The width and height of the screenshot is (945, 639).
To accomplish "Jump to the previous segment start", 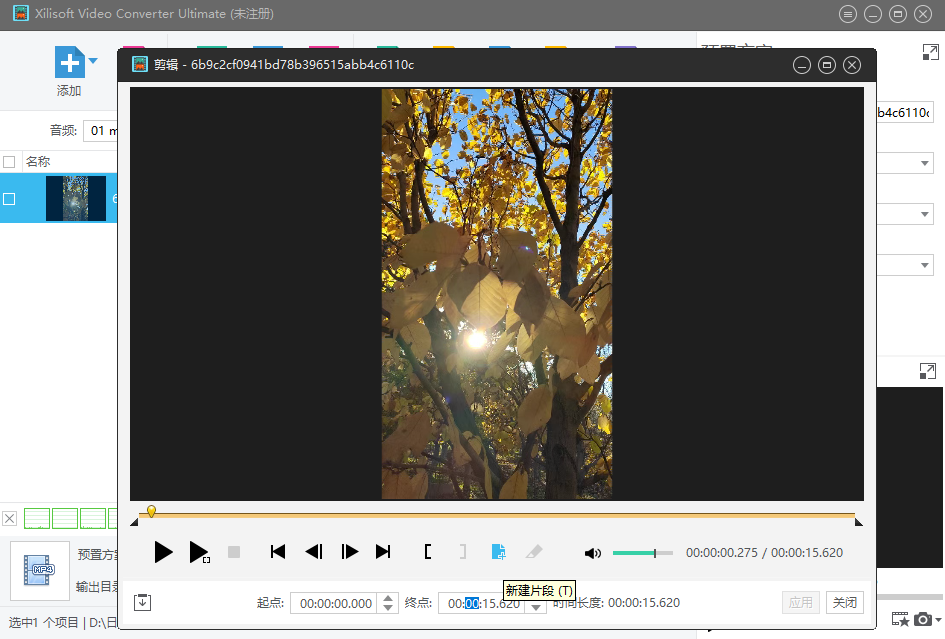I will [278, 551].
